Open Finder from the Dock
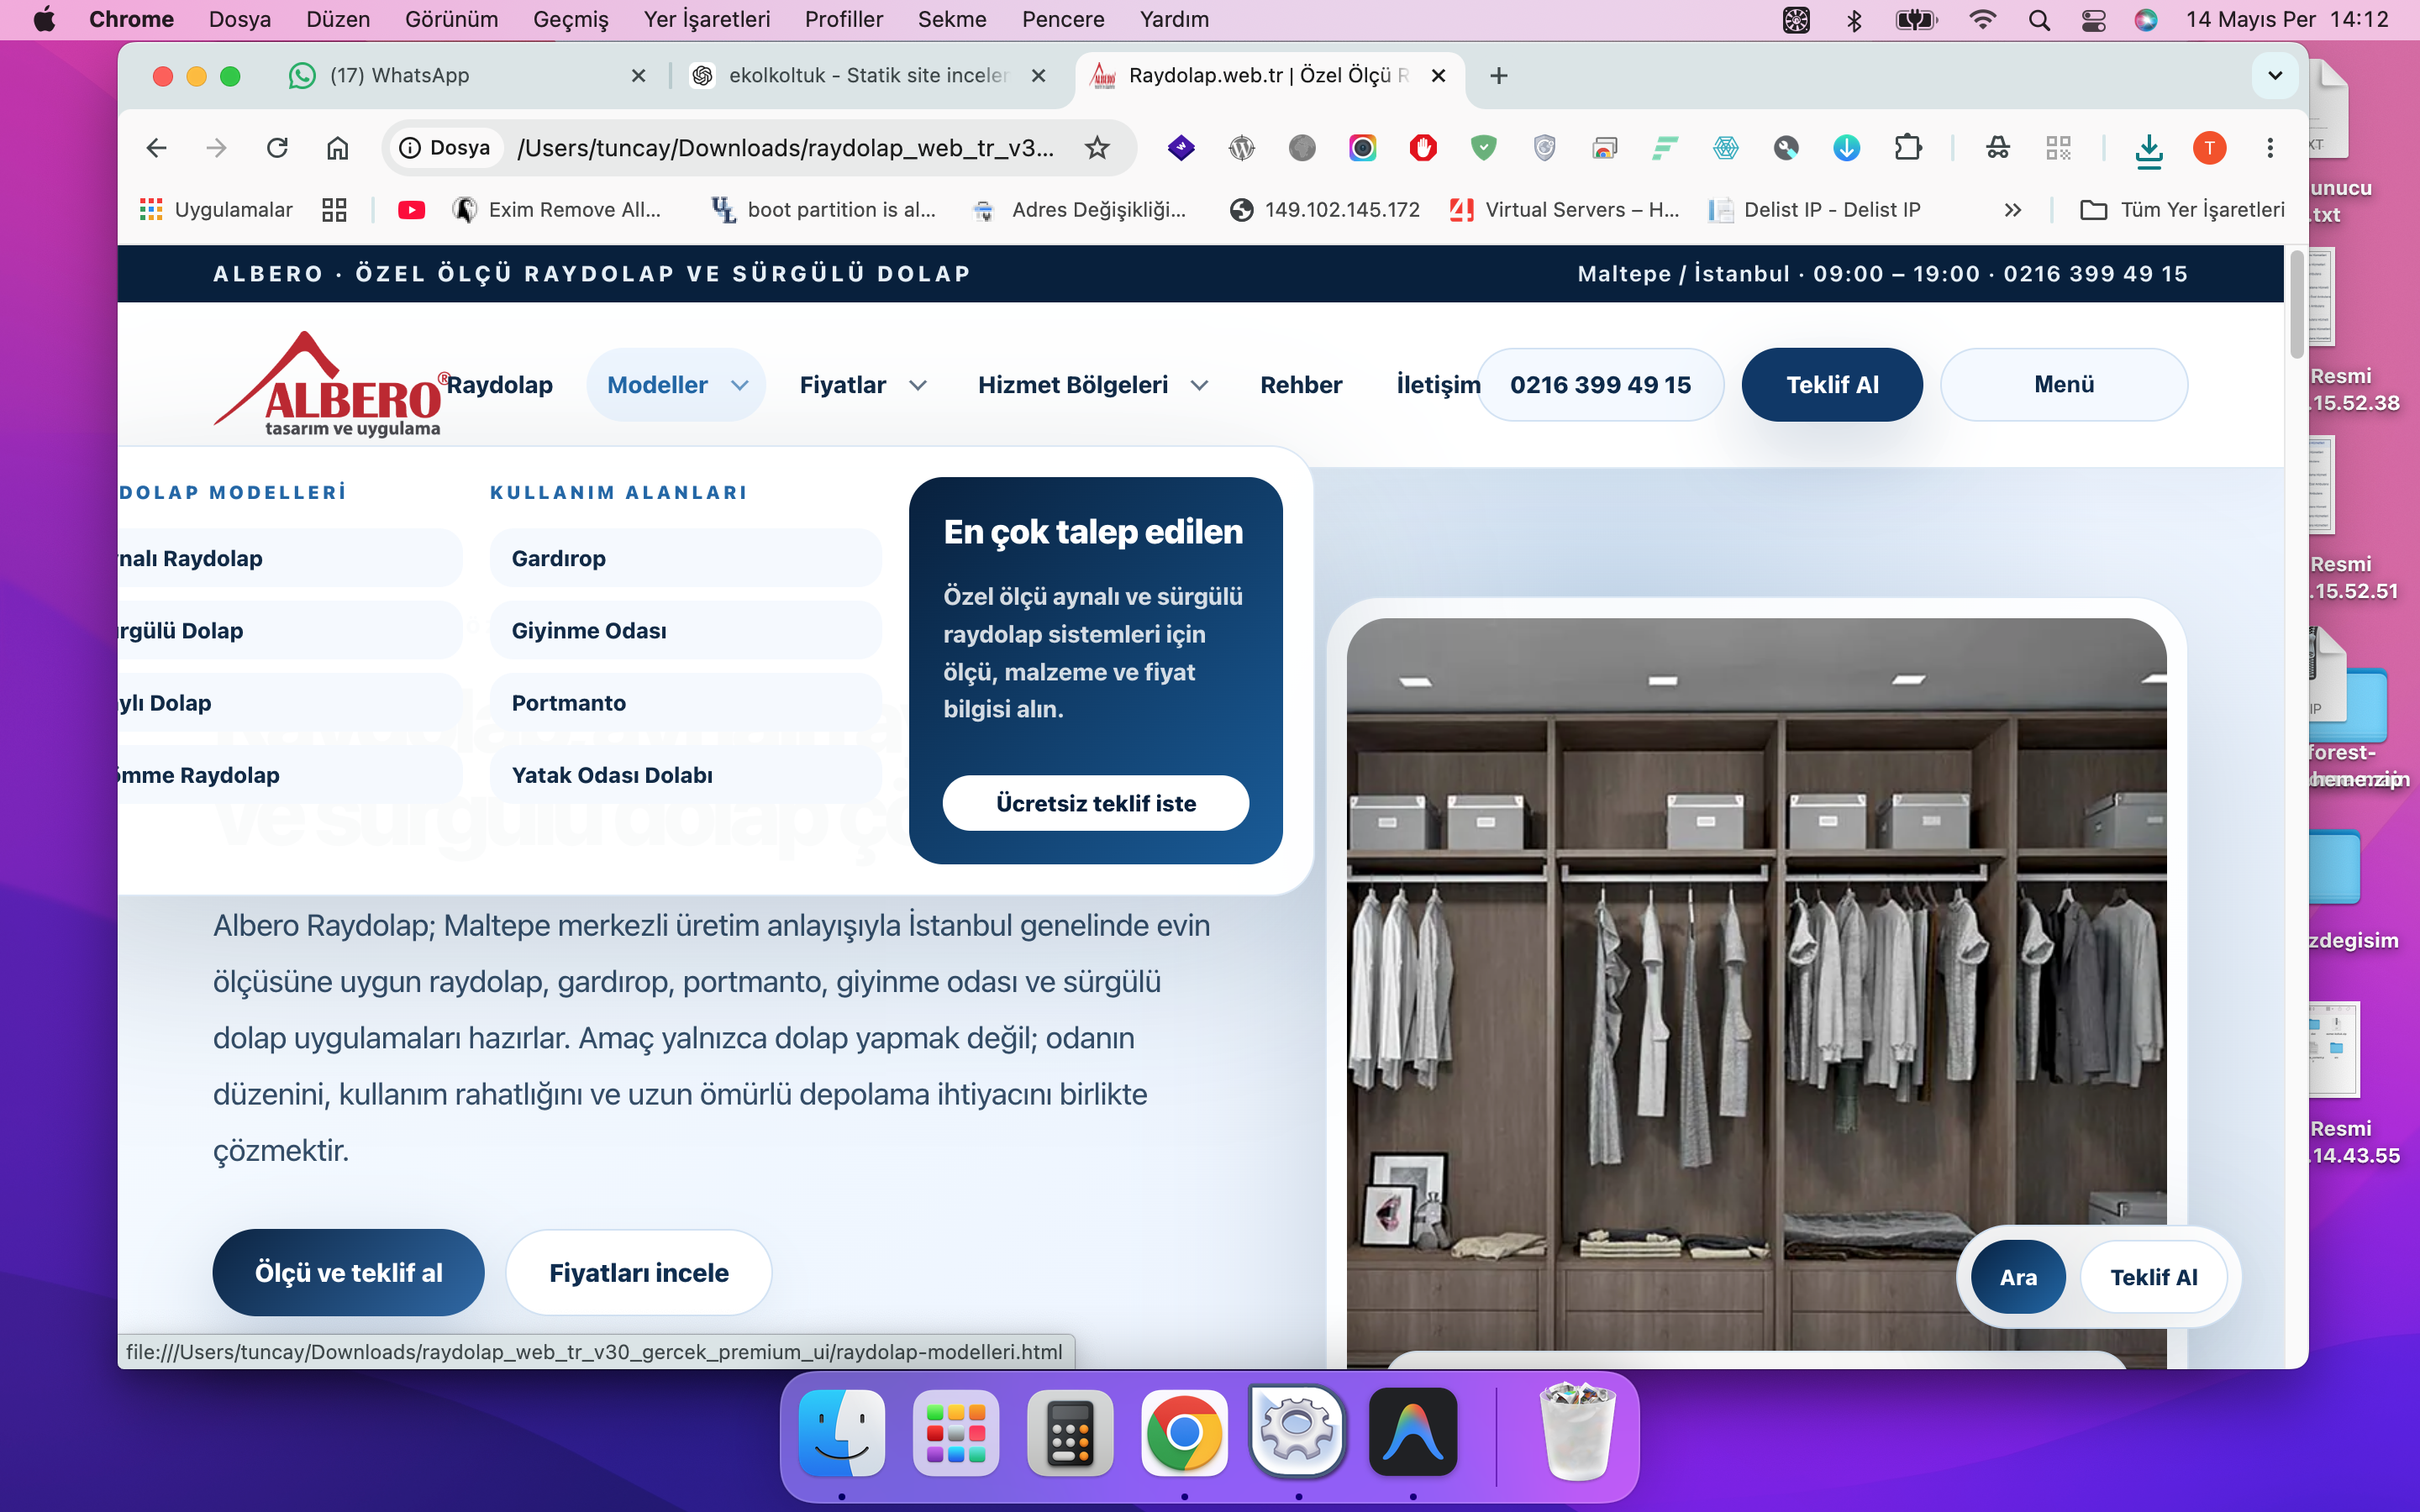2420x1512 pixels. coord(842,1432)
